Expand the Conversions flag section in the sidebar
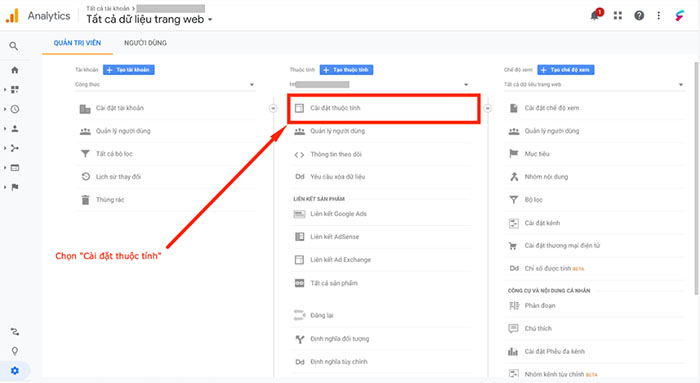The height and width of the screenshot is (383, 700). [x=15, y=187]
